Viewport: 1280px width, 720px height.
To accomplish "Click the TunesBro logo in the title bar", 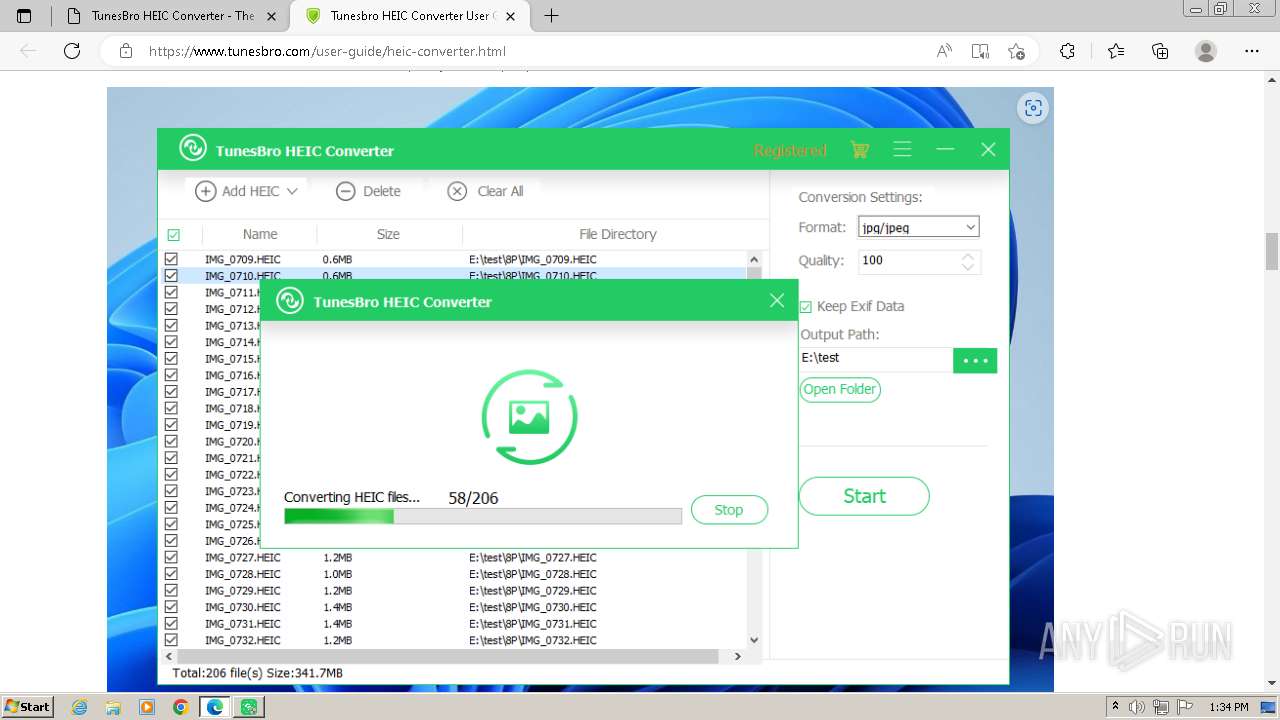I will 193,149.
